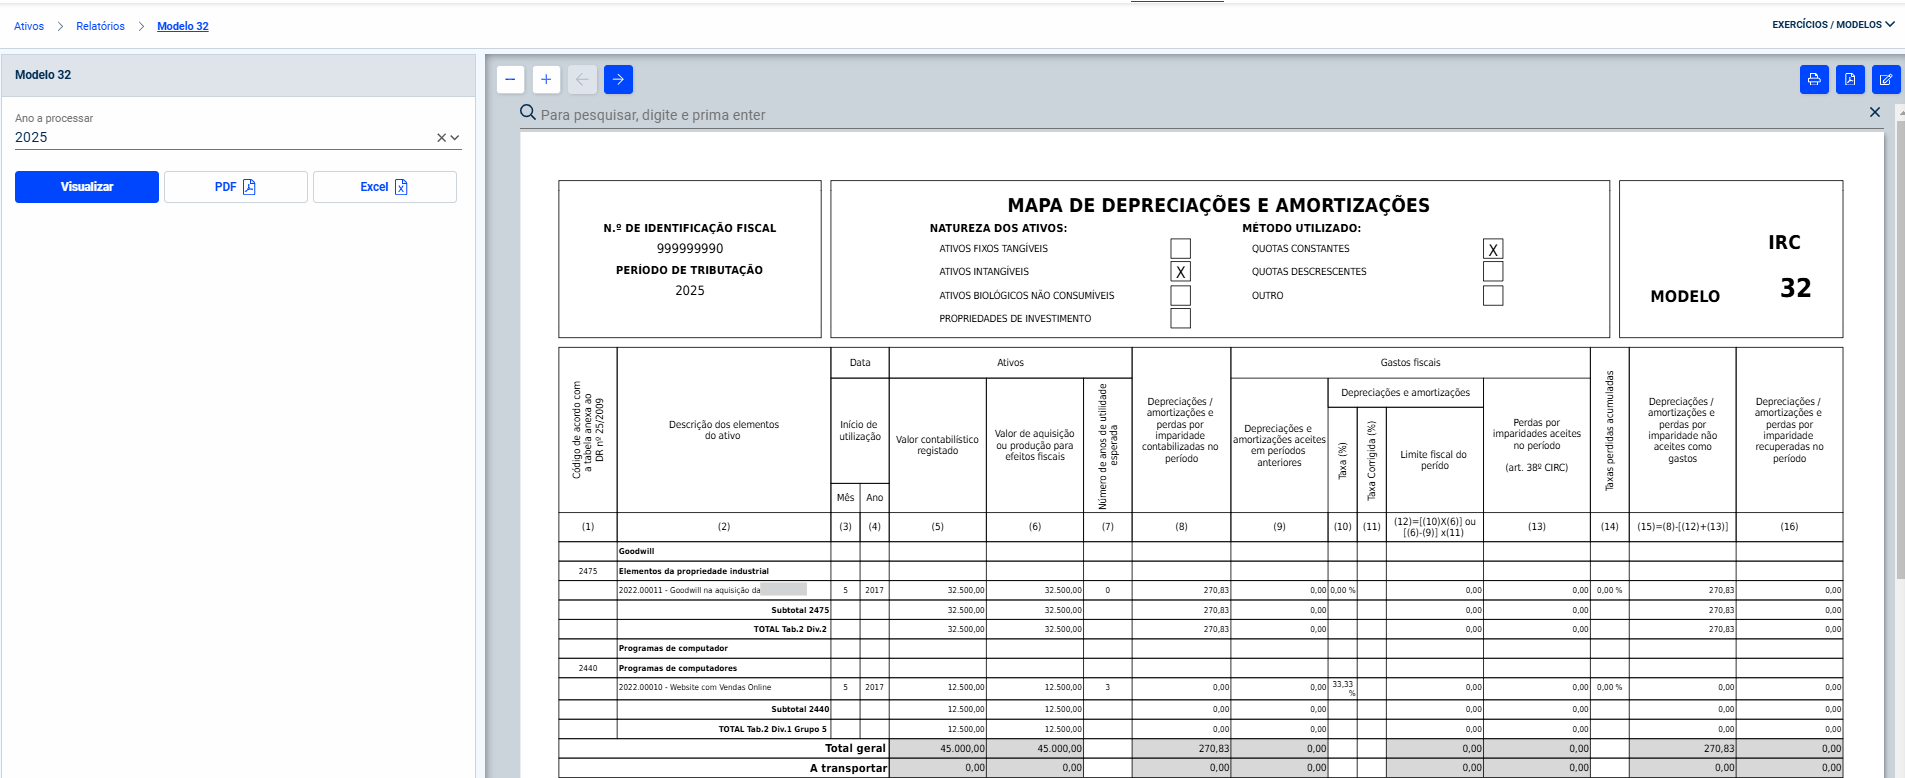Viewport: 1905px width, 778px height.
Task: Click the Mapa de Depreciações e Amortizações title
Action: pos(1219,205)
